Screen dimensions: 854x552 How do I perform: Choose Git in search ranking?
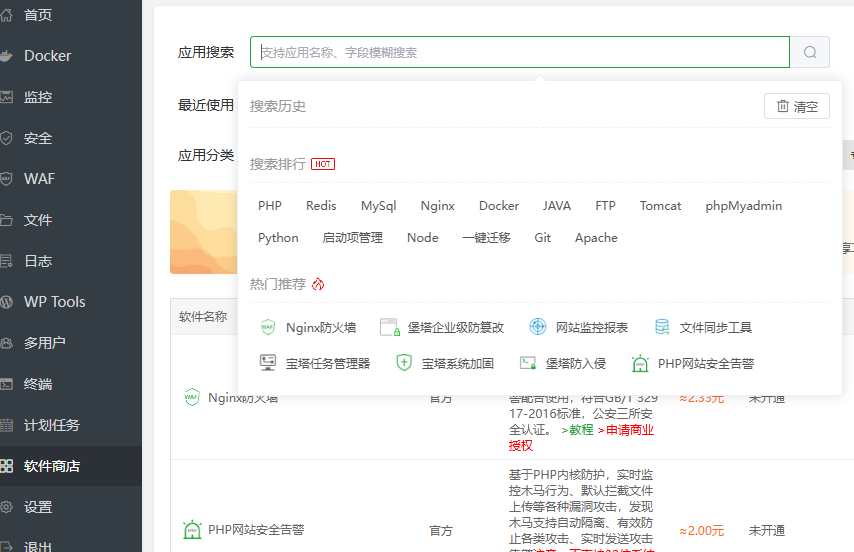tap(542, 238)
